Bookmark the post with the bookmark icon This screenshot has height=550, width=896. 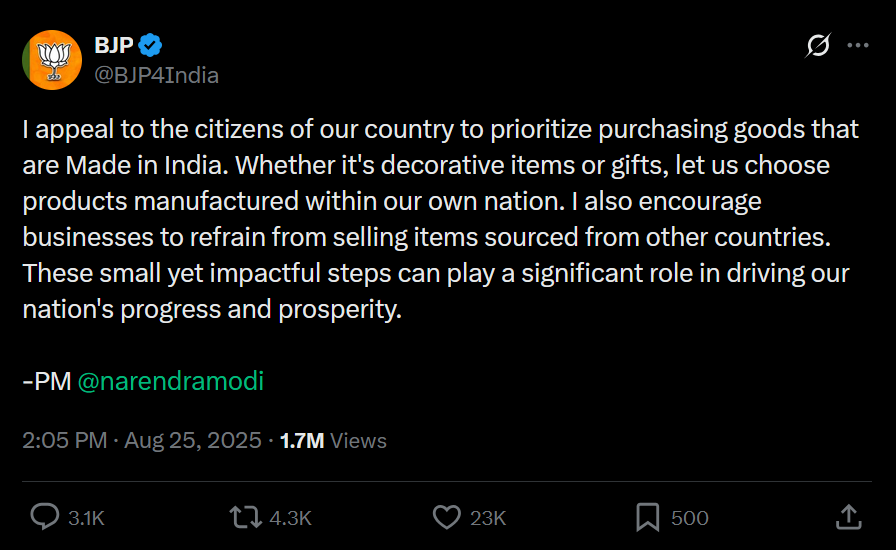coord(647,517)
